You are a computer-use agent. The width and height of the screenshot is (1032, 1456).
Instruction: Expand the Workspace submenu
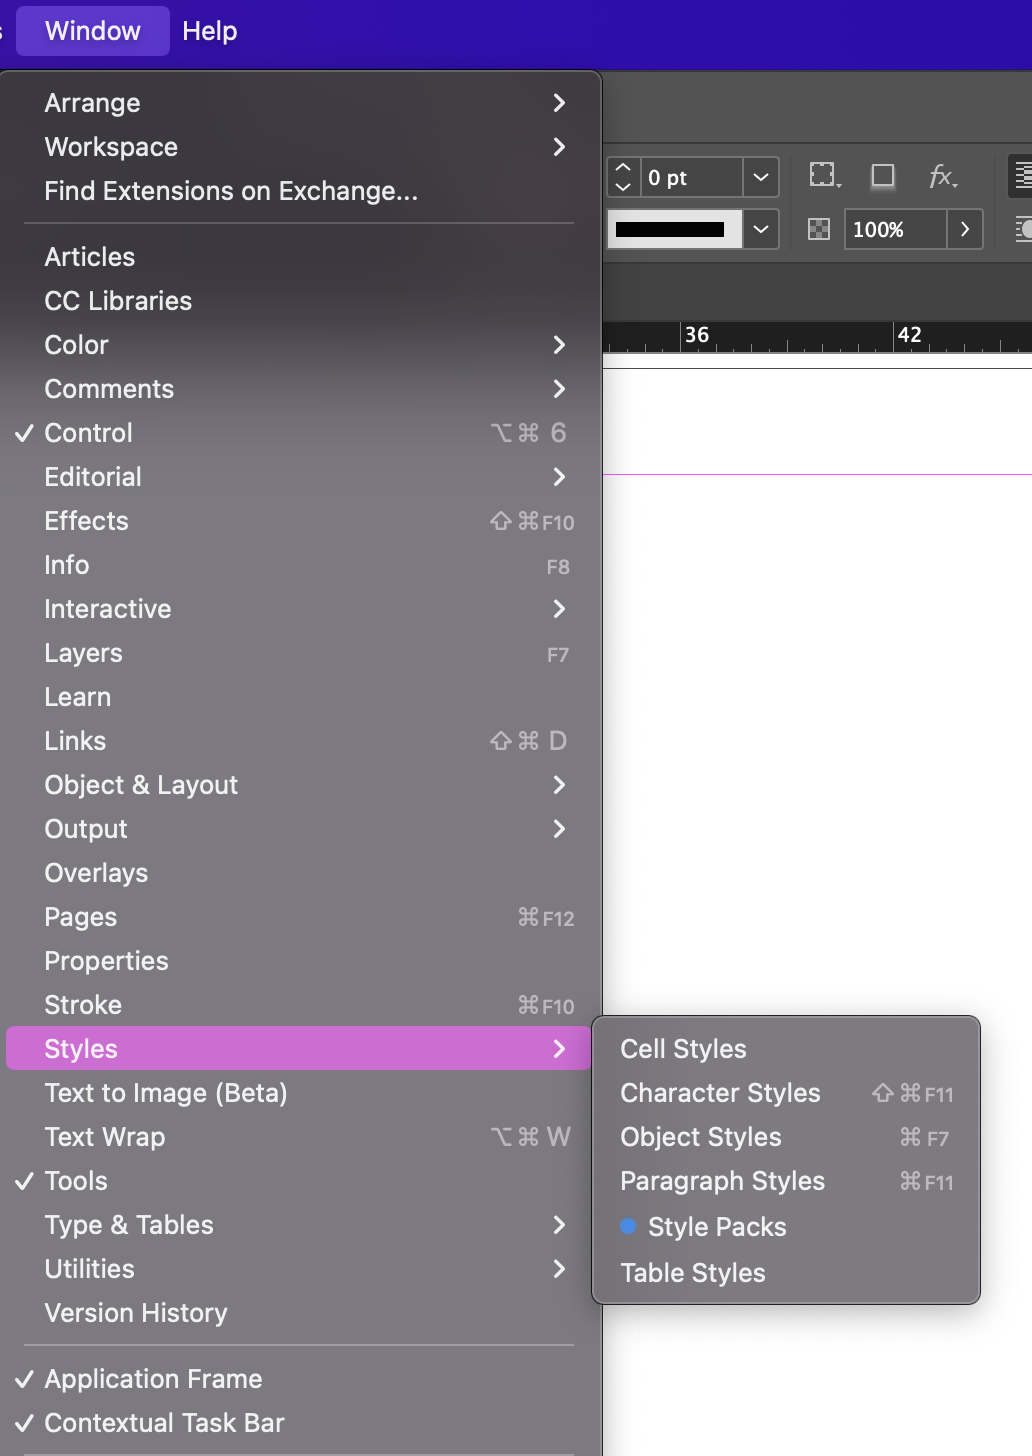(x=300, y=147)
